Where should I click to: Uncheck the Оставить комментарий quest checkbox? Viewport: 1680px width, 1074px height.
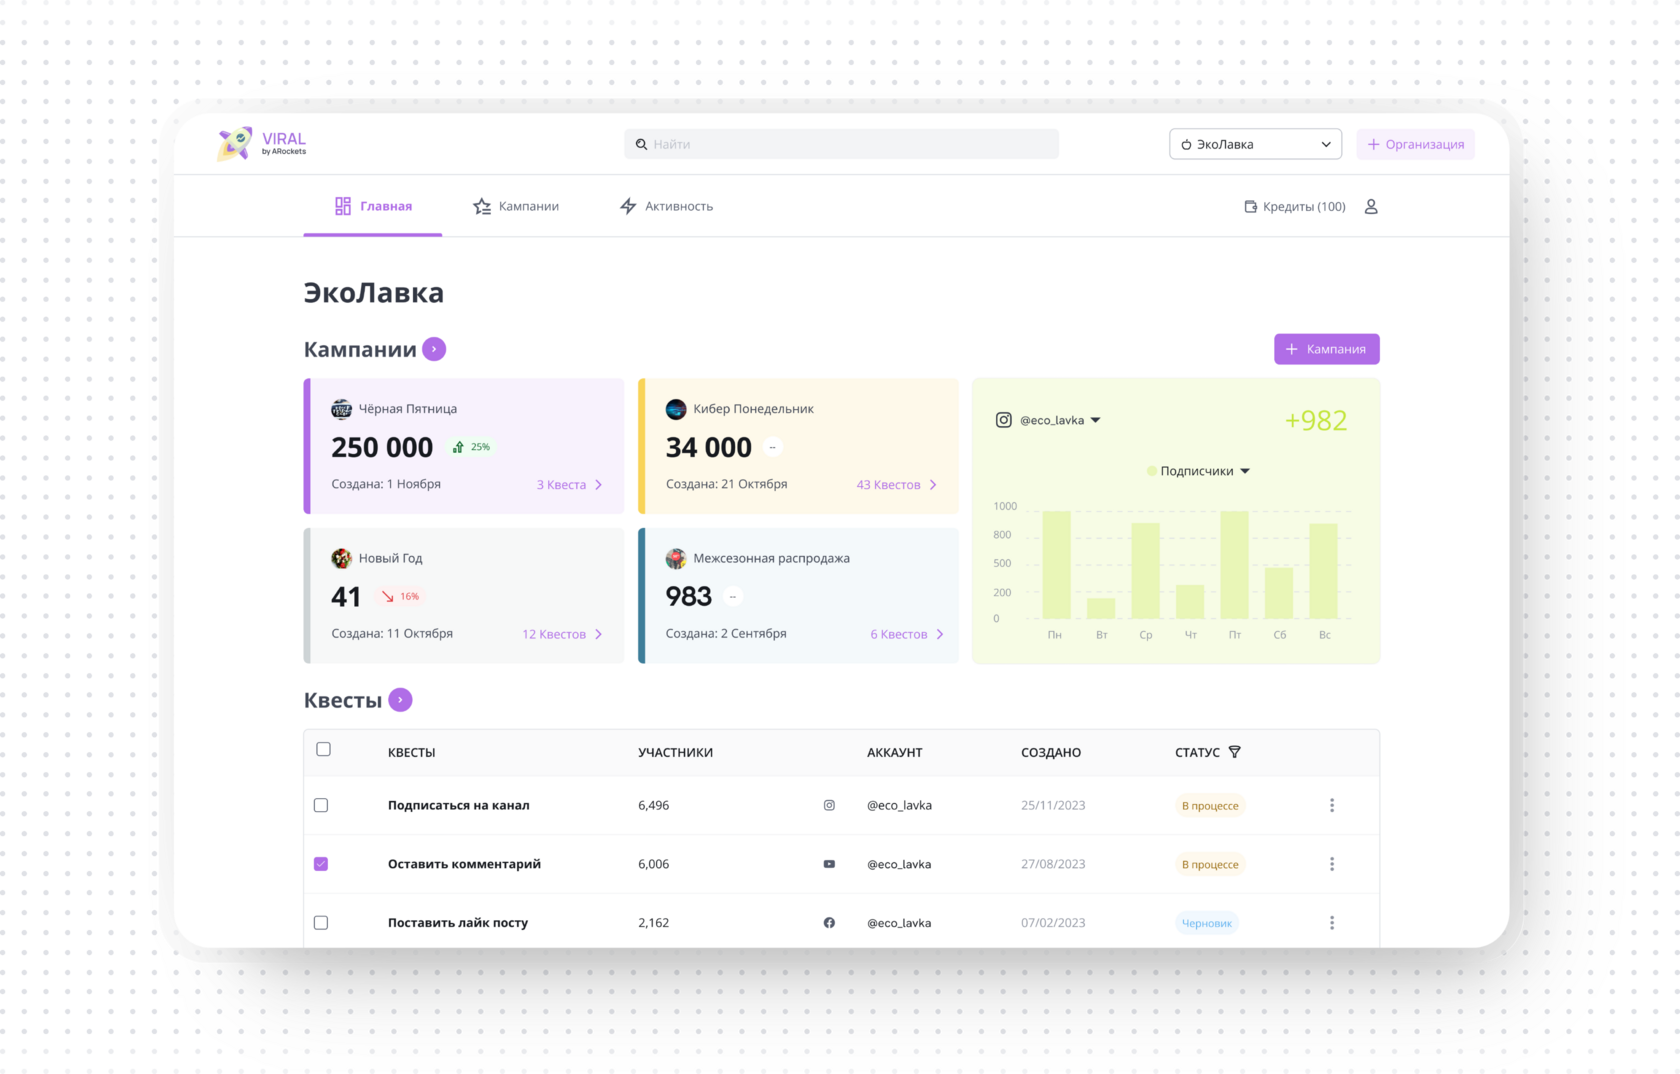point(321,864)
